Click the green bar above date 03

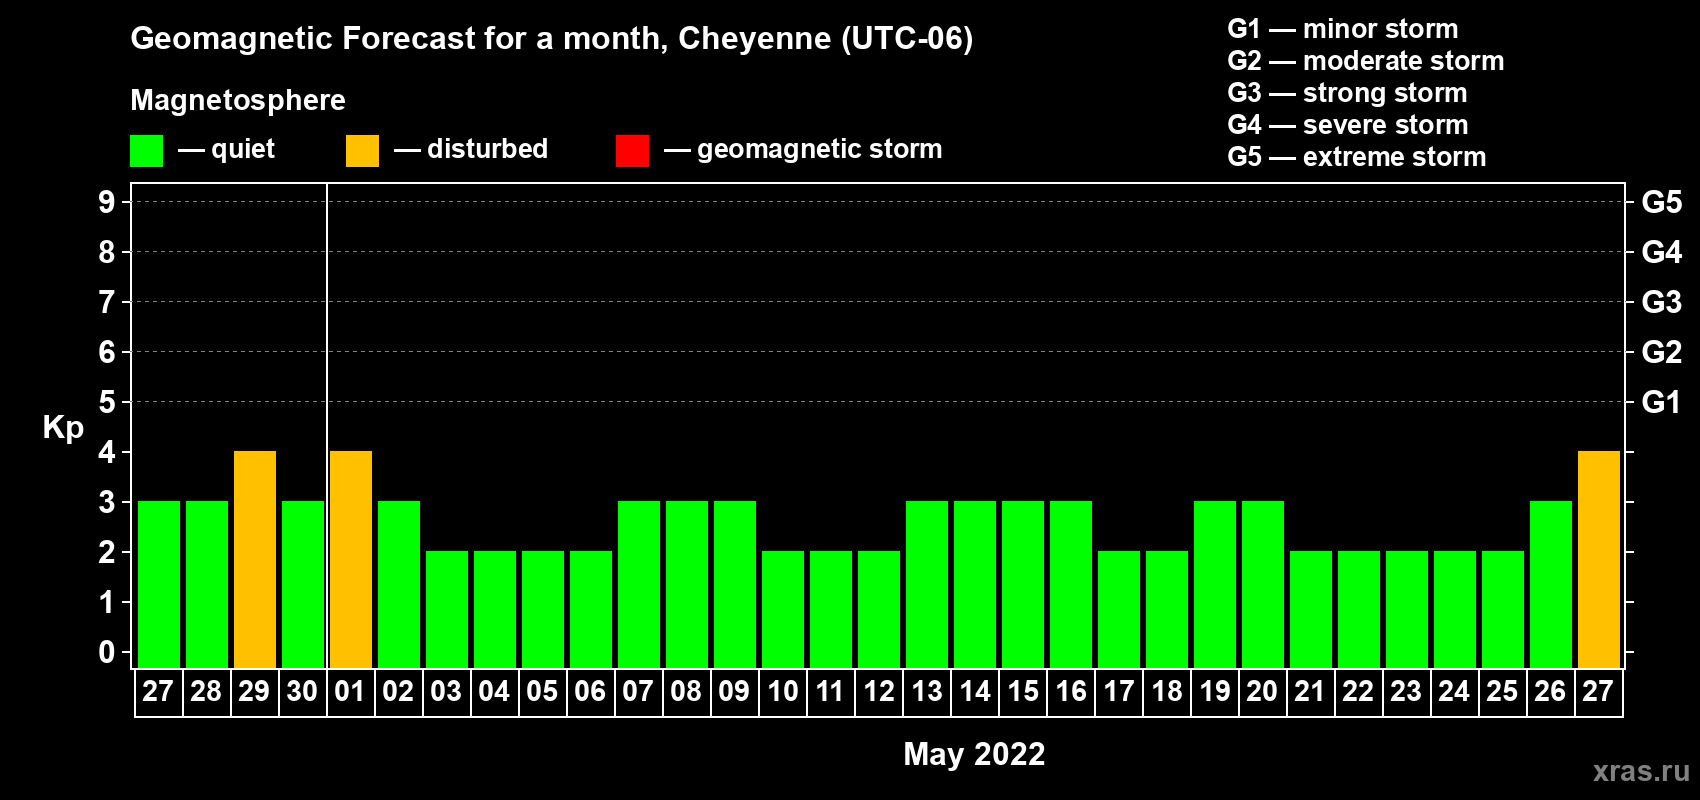coord(447,610)
